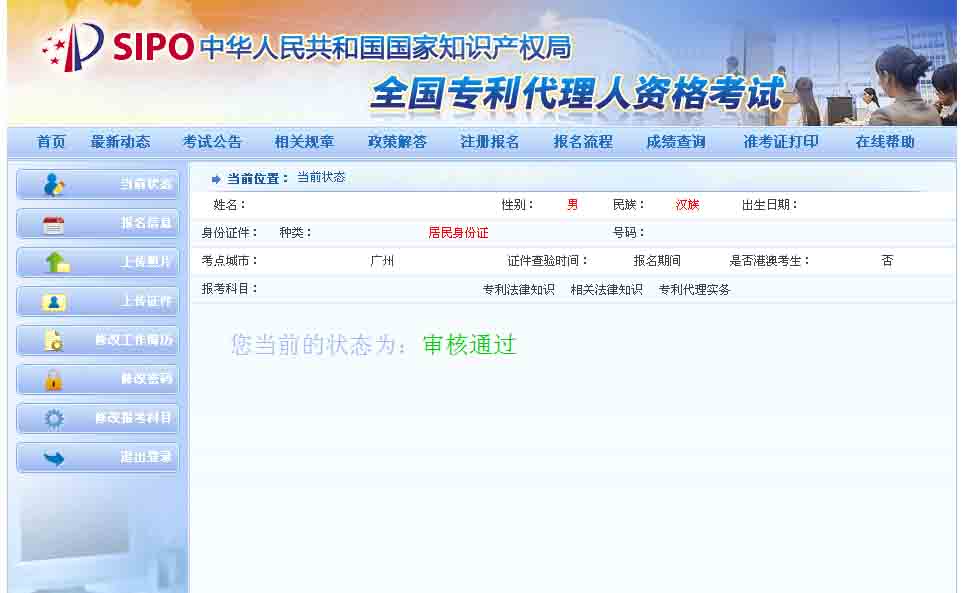
Task: Select 相关规章 from the top navigation
Action: 304,142
